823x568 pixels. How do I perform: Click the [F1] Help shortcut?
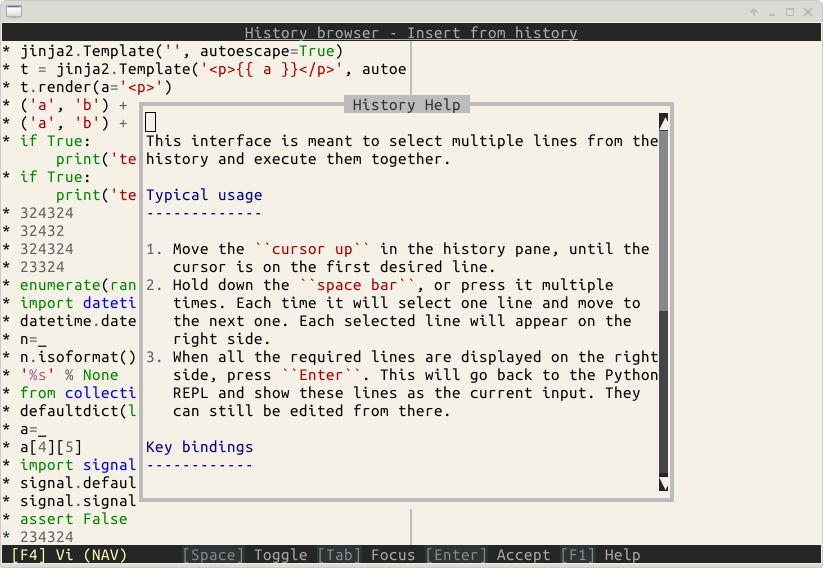click(x=600, y=555)
